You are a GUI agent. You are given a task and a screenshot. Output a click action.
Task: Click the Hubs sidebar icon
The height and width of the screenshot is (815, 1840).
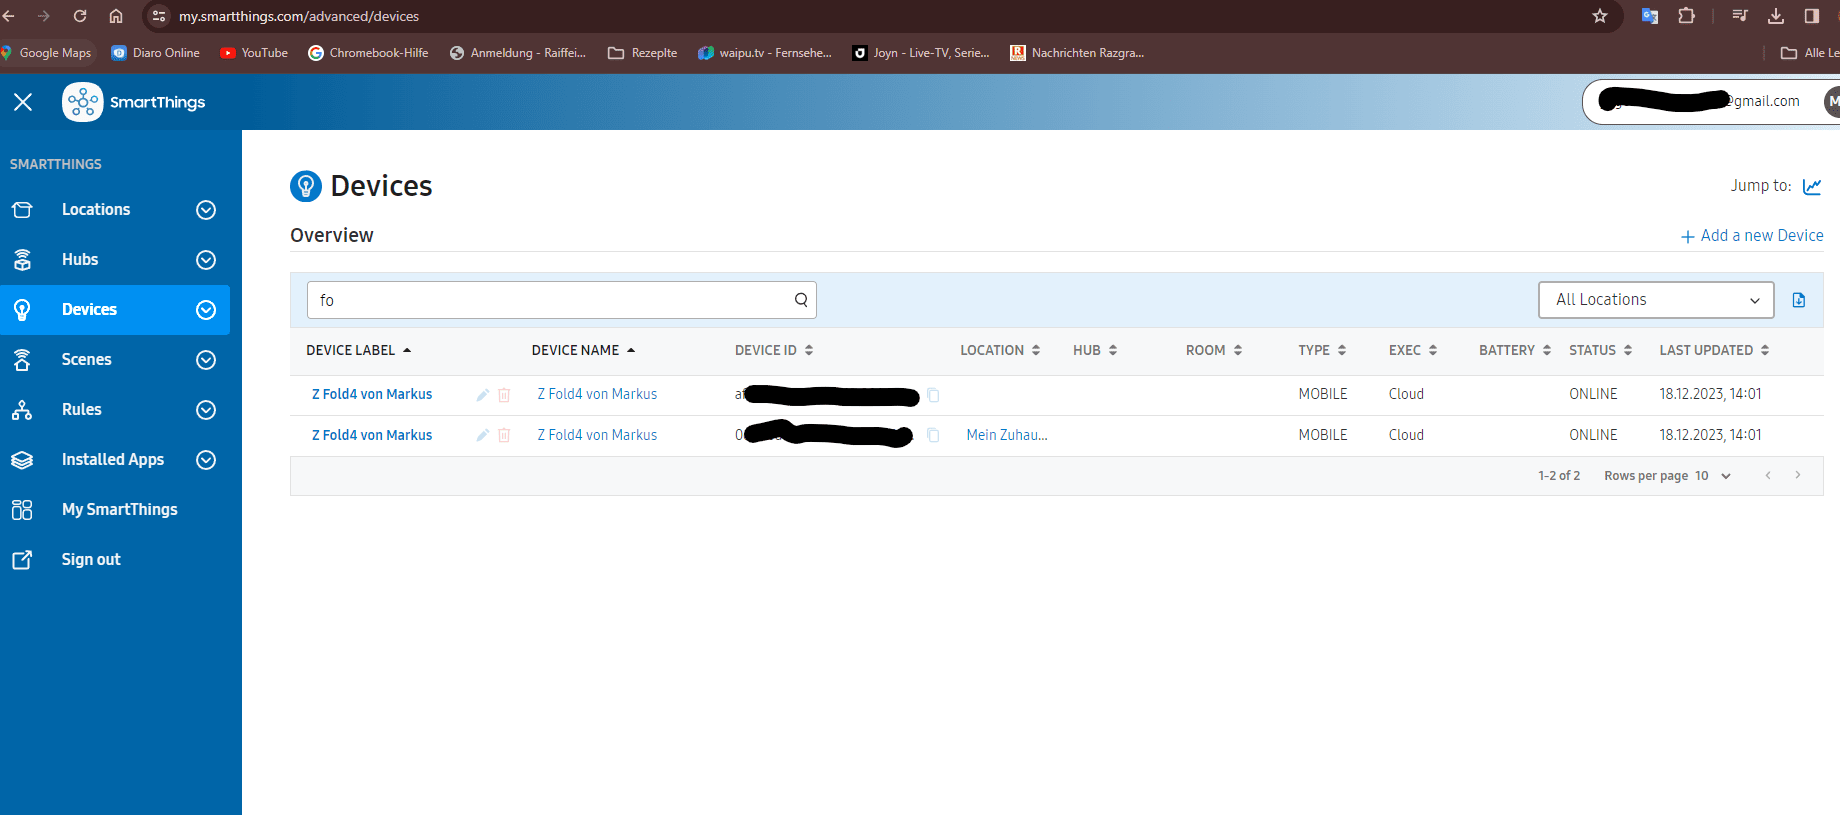pos(22,260)
